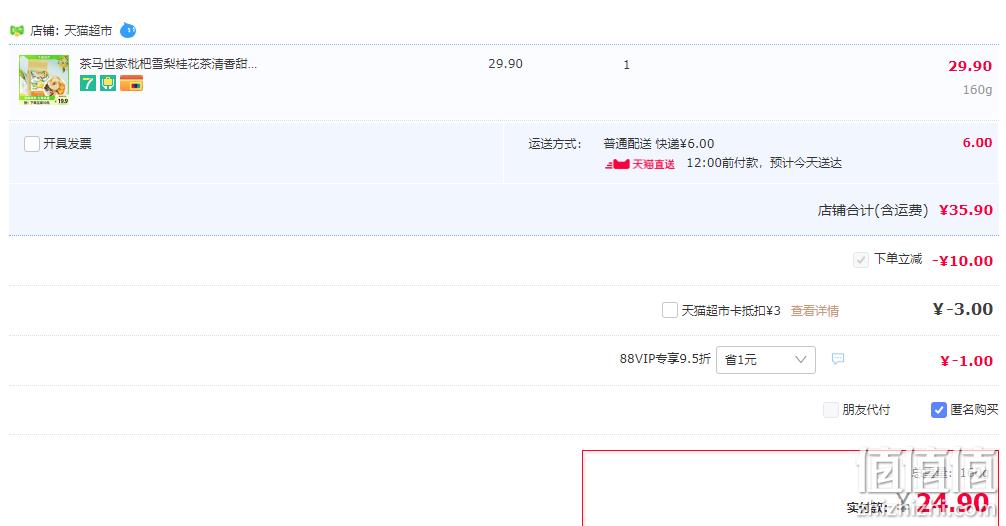Image resolution: width=1006 pixels, height=526 pixels.
Task: Click the ¥-1.00 88VIP discount amount
Action: pyautogui.click(x=966, y=361)
